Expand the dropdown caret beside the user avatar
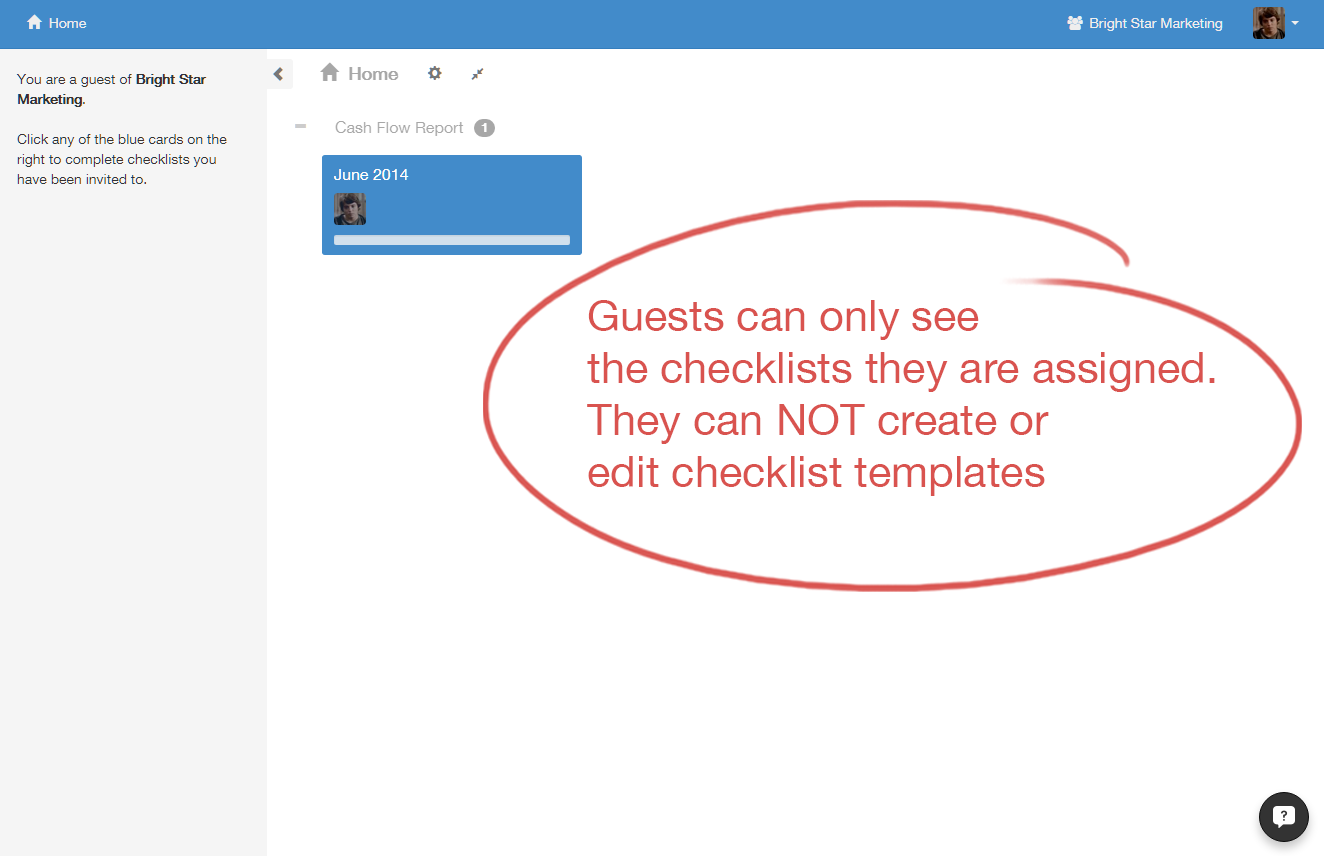The image size is (1324, 856). pos(1296,23)
